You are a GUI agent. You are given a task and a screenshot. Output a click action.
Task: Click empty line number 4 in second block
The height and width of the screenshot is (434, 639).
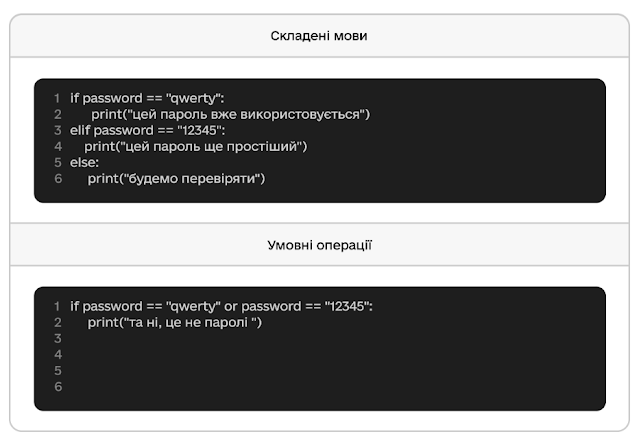[58, 354]
